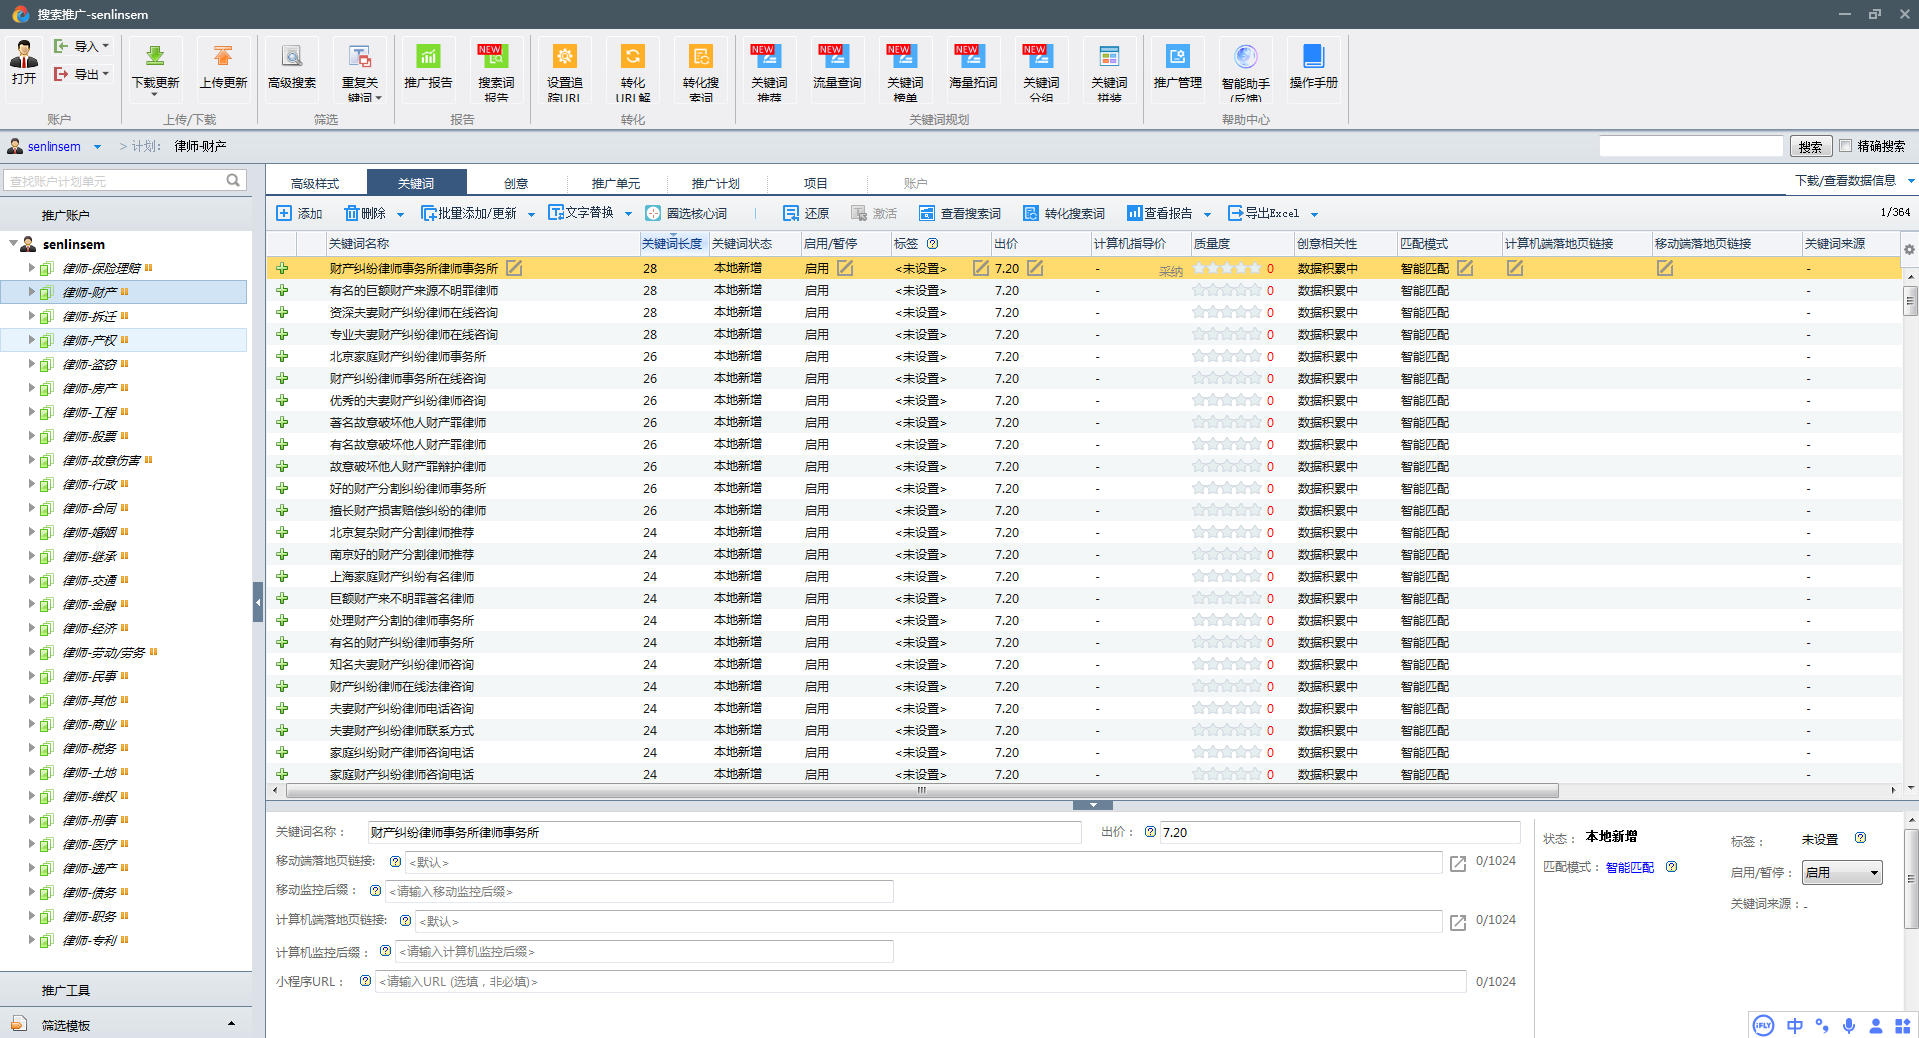Click the 智能匹配 link in details panel

[1629, 868]
